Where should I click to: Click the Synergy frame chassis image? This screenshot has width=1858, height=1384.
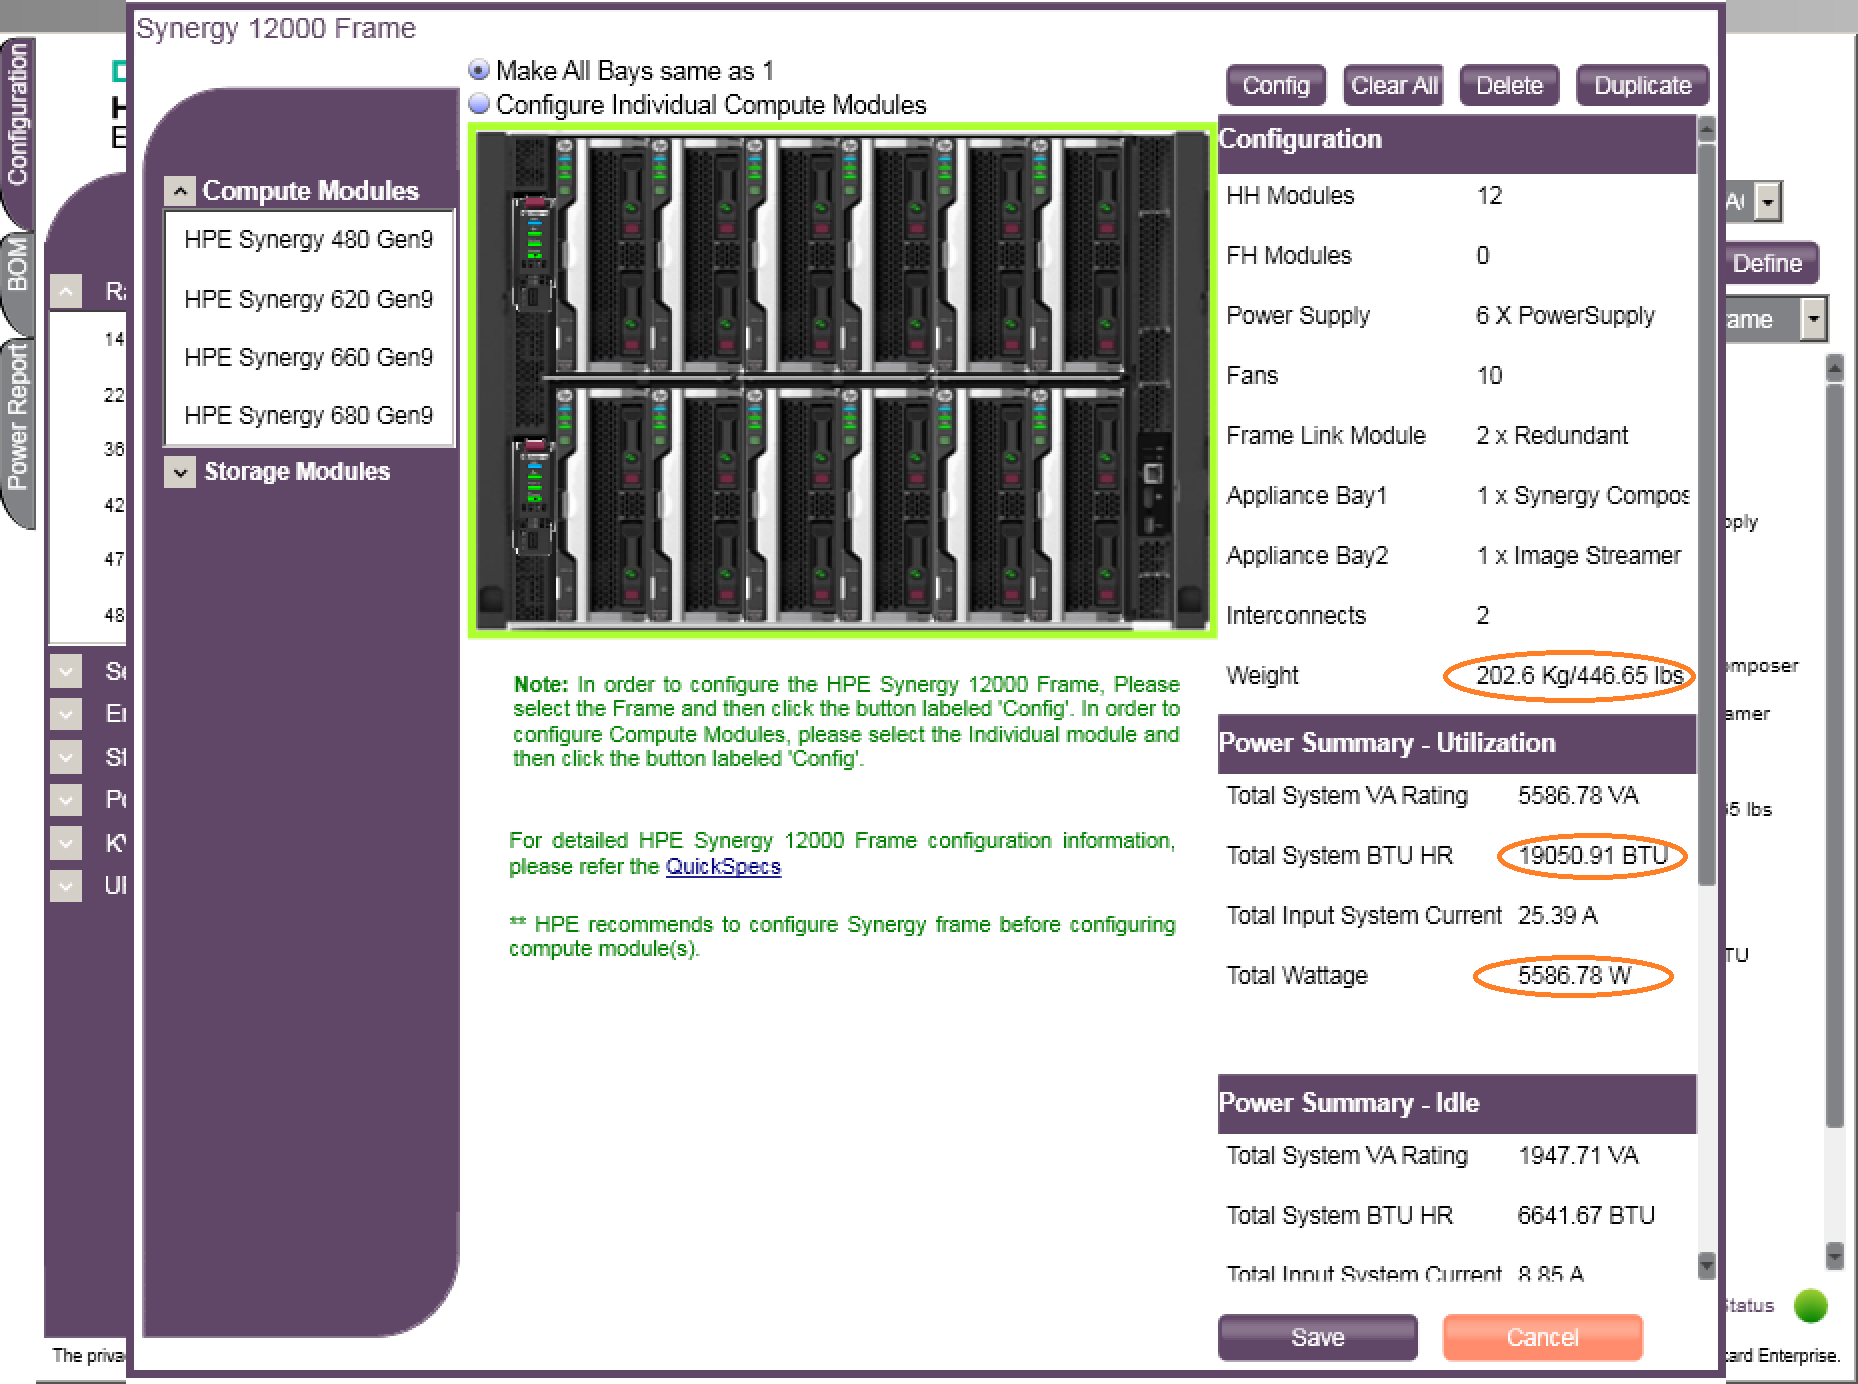point(842,380)
